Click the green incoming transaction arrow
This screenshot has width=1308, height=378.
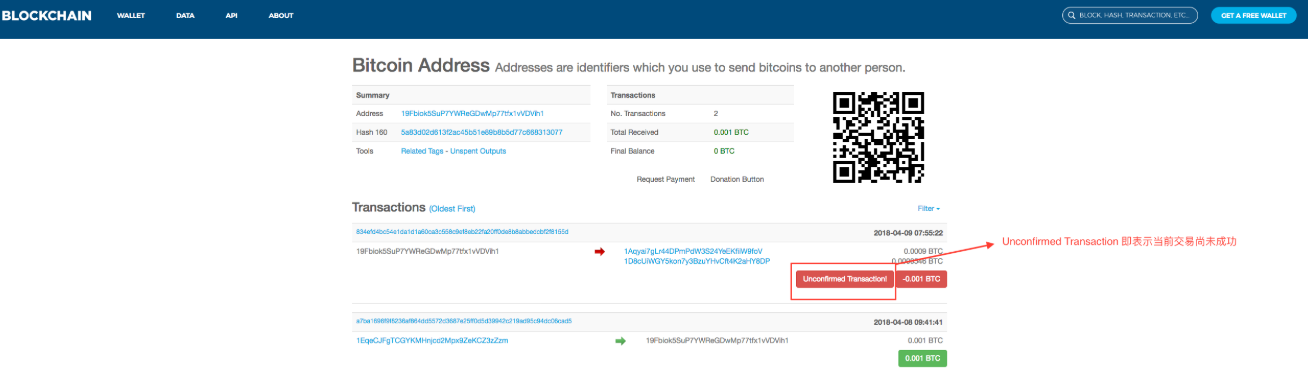620,341
